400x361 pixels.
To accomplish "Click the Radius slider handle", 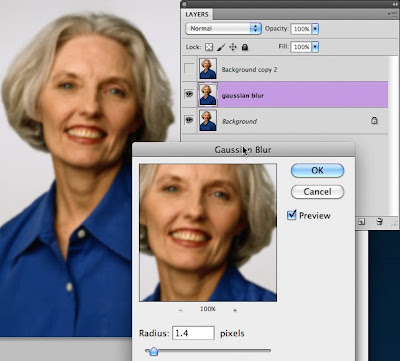I will click(x=153, y=351).
